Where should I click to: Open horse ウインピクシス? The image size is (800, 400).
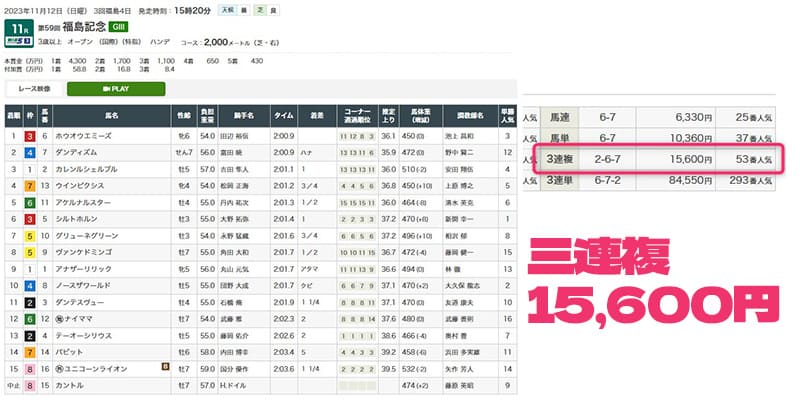coord(80,186)
